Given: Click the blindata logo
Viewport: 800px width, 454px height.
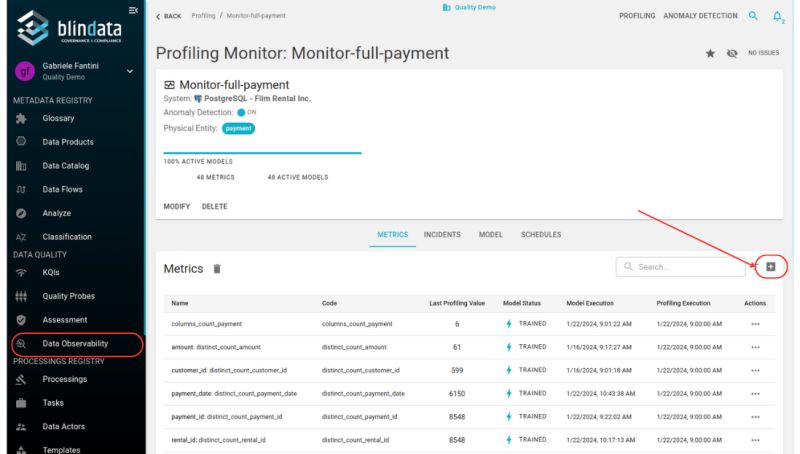Looking at the screenshot, I should click(x=69, y=29).
